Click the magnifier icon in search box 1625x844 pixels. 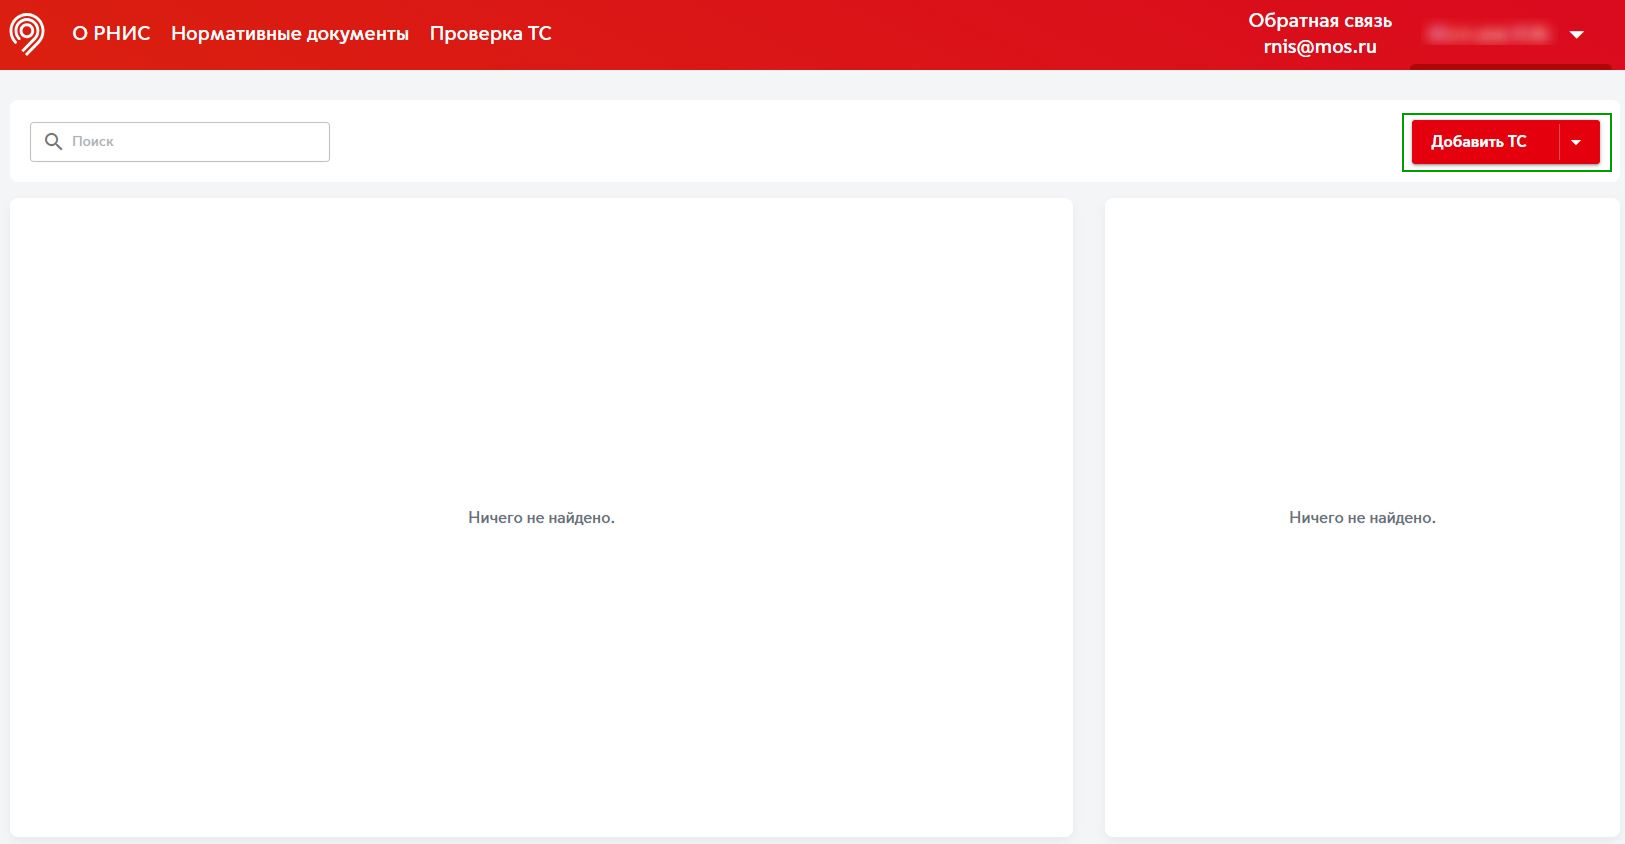pos(54,142)
